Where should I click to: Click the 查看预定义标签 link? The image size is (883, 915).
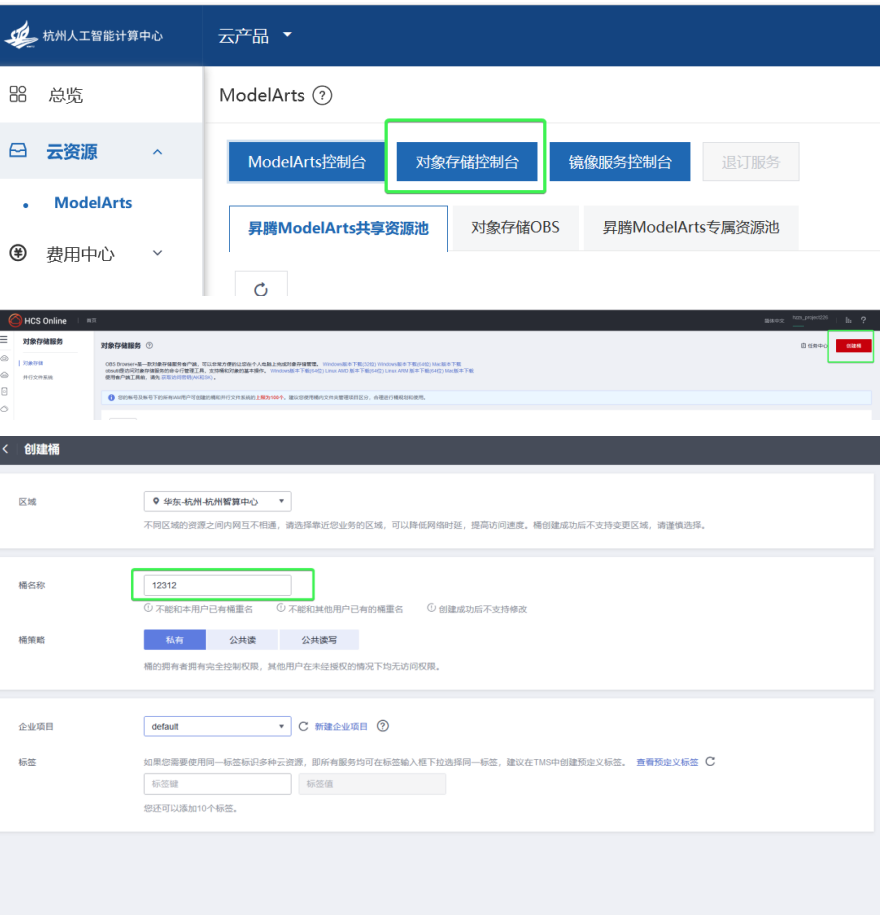pyautogui.click(x=667, y=762)
